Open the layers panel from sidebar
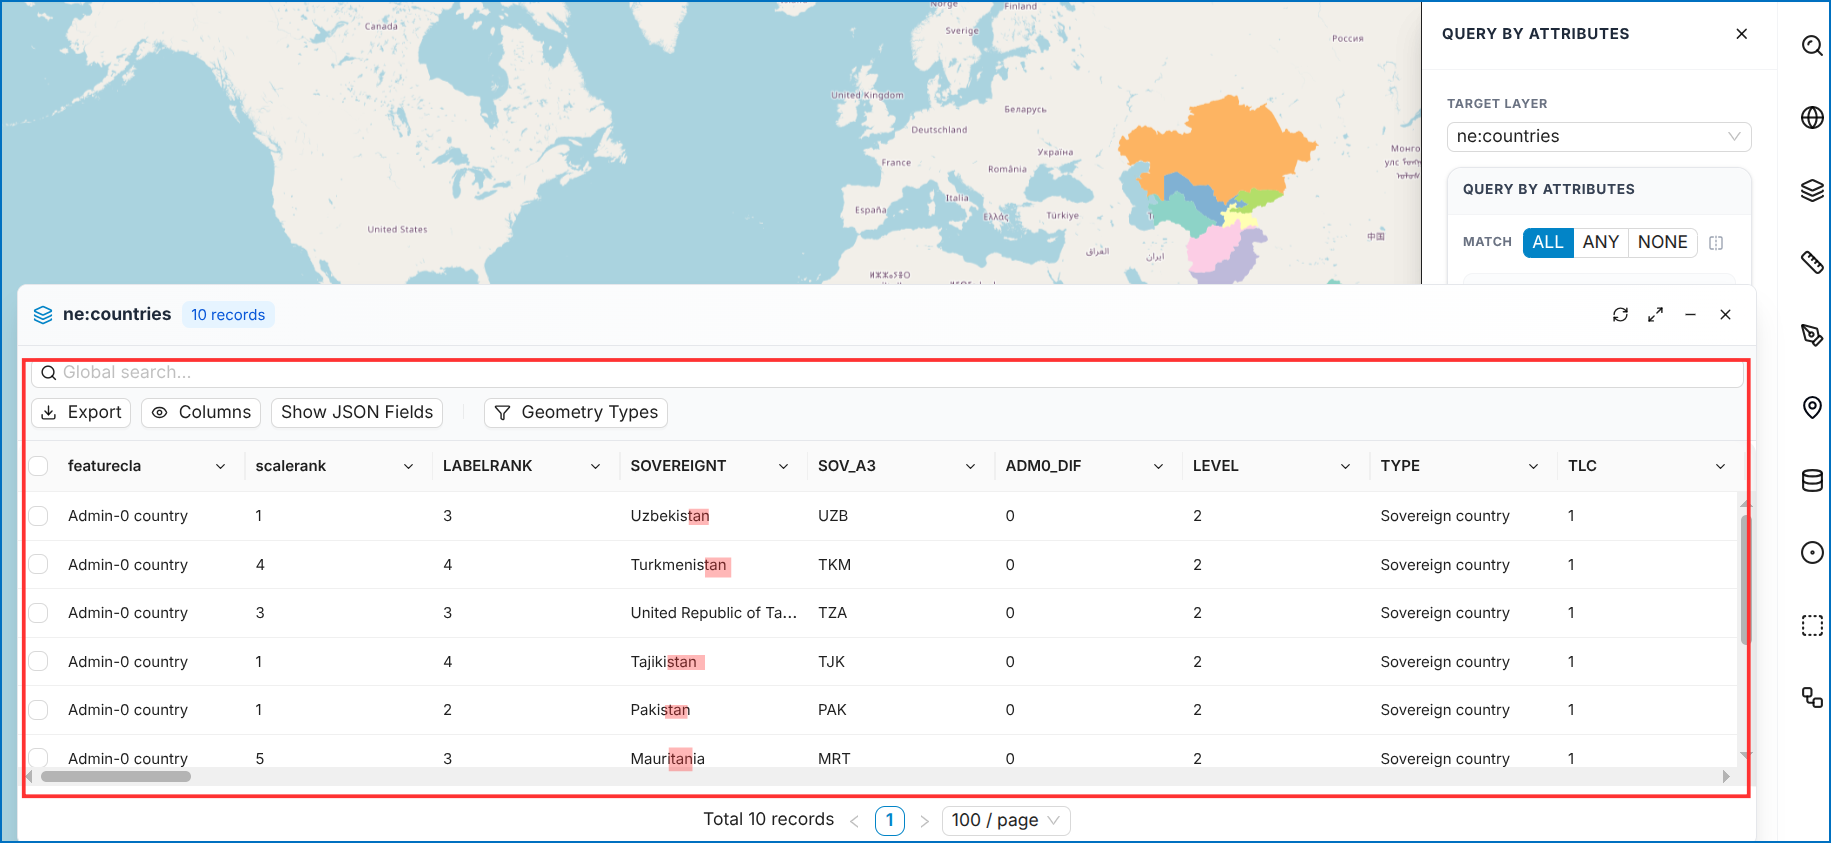1831x843 pixels. (x=1812, y=190)
